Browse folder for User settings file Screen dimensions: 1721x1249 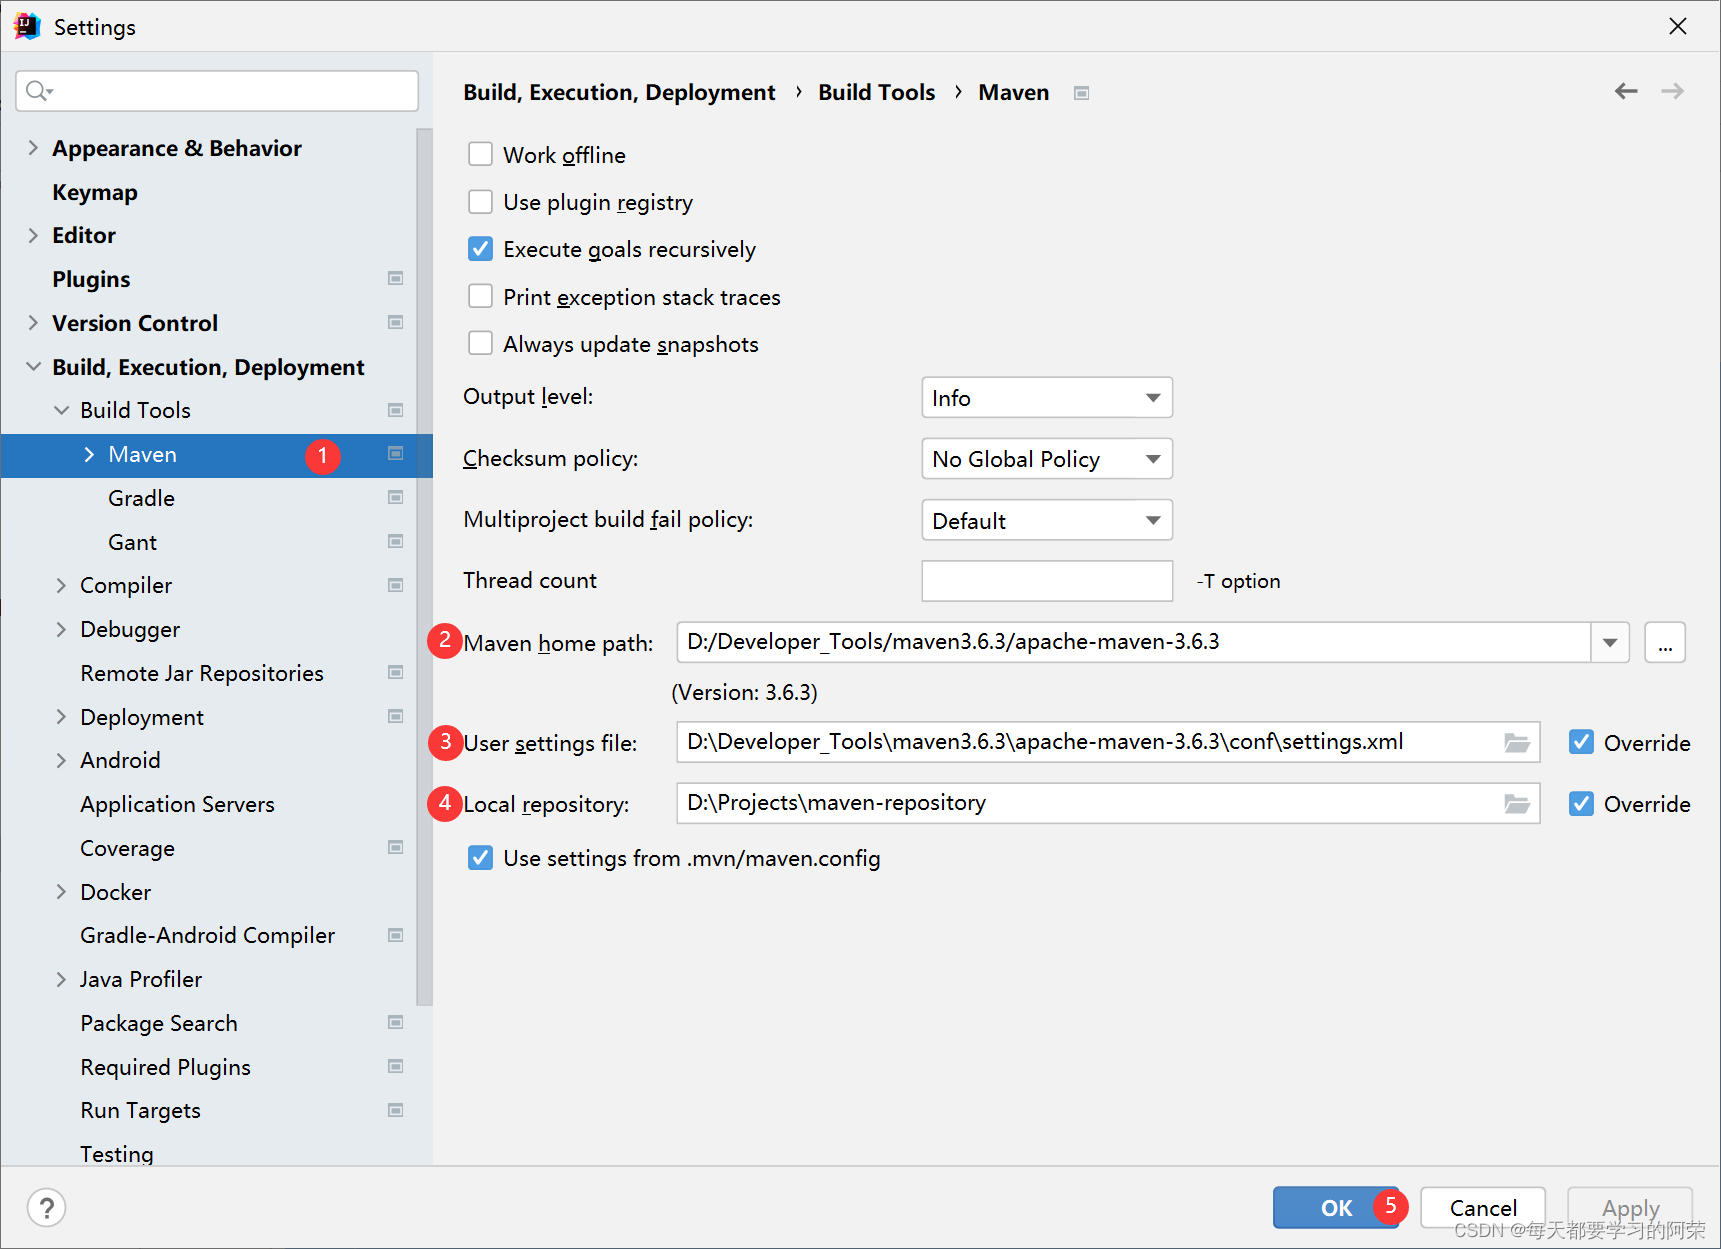coord(1517,742)
